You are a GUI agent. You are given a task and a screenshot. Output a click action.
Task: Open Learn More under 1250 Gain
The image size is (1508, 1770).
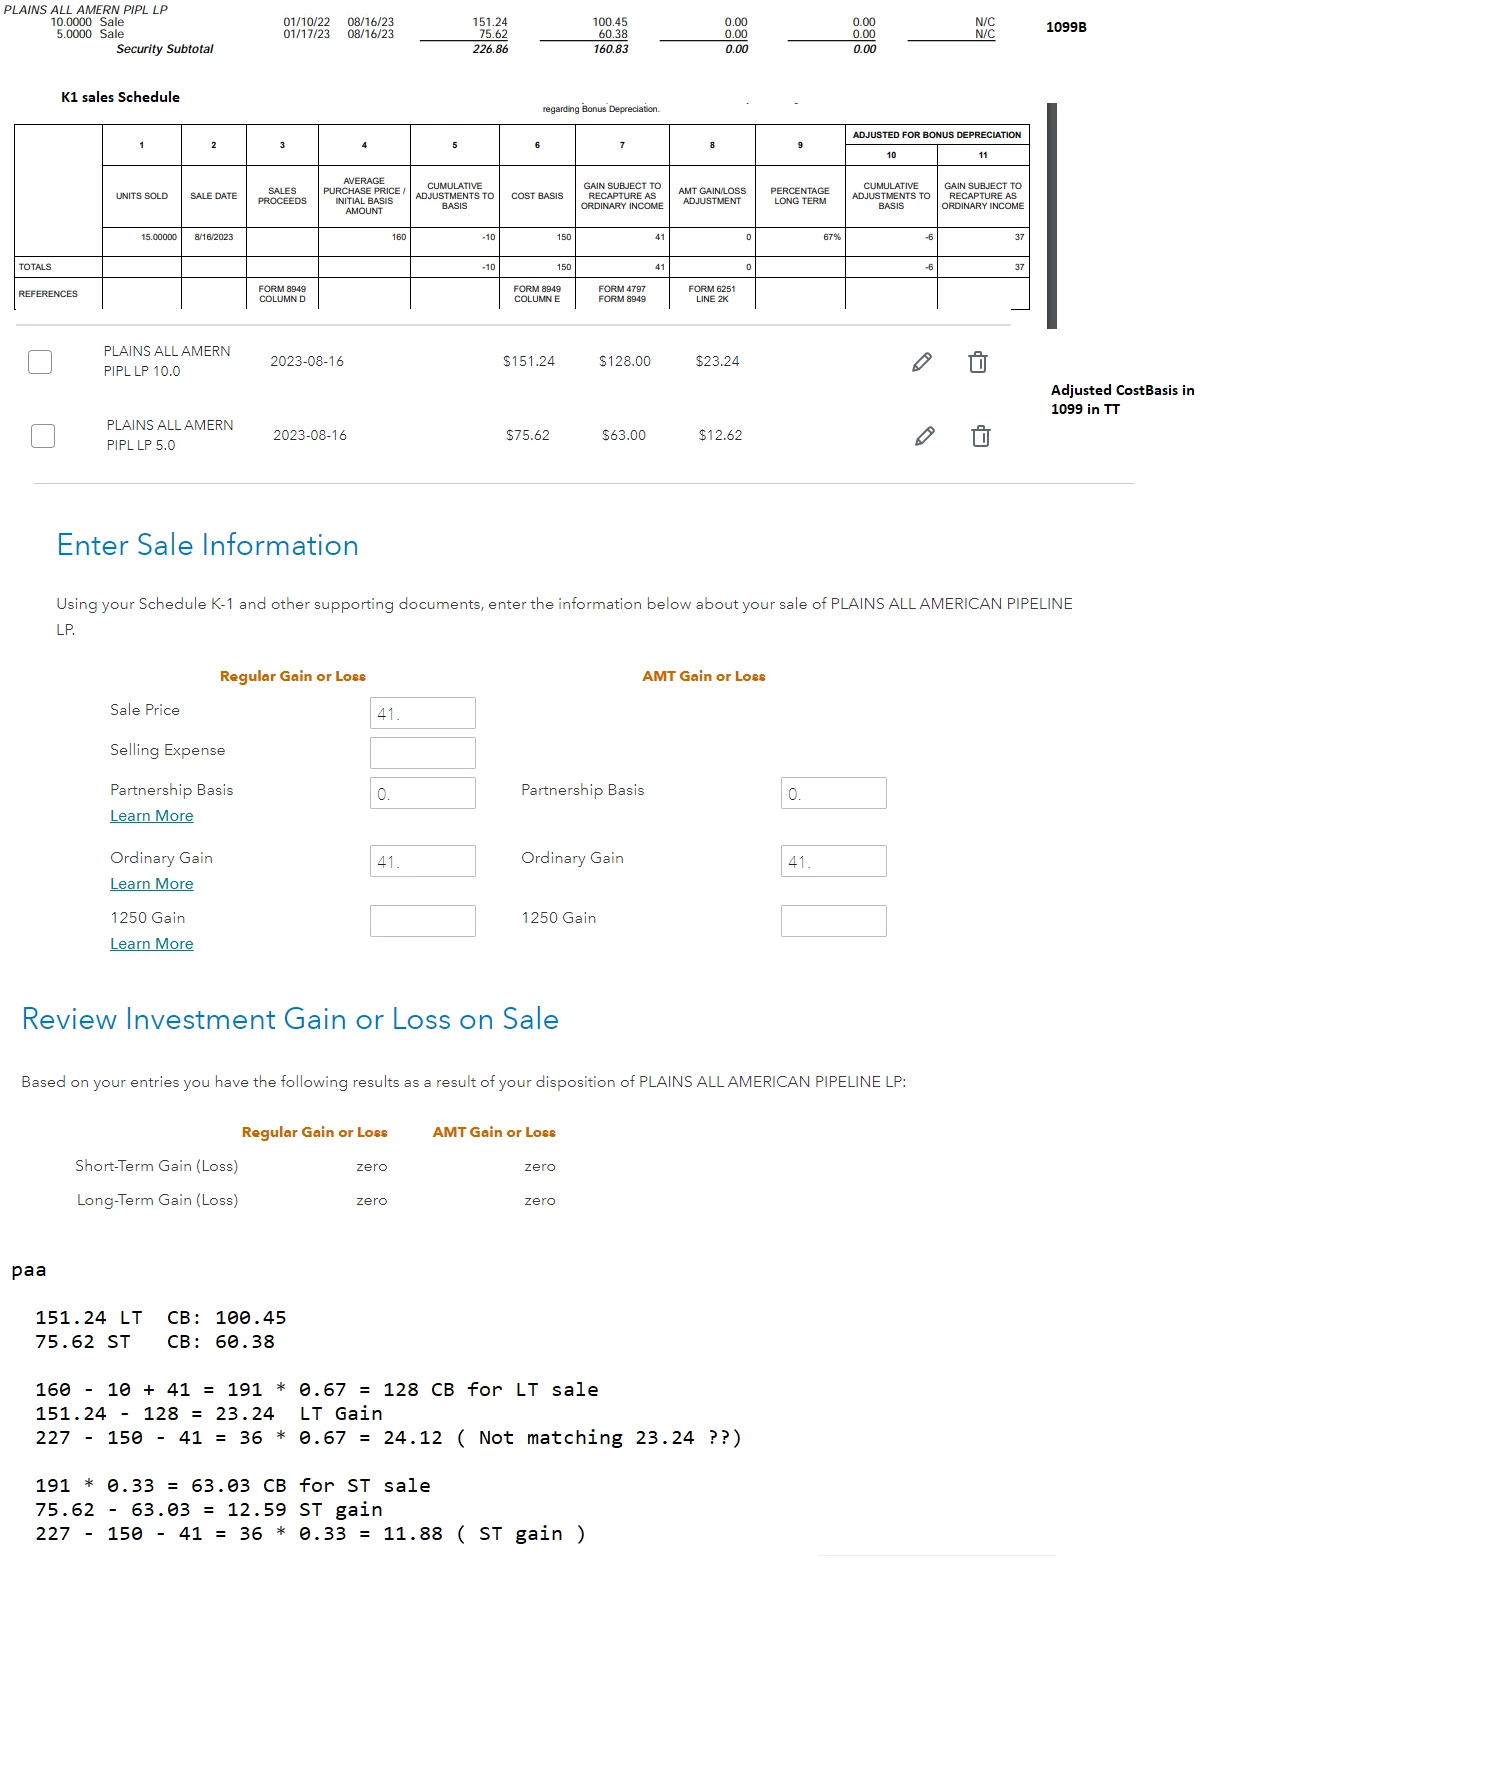(x=152, y=944)
